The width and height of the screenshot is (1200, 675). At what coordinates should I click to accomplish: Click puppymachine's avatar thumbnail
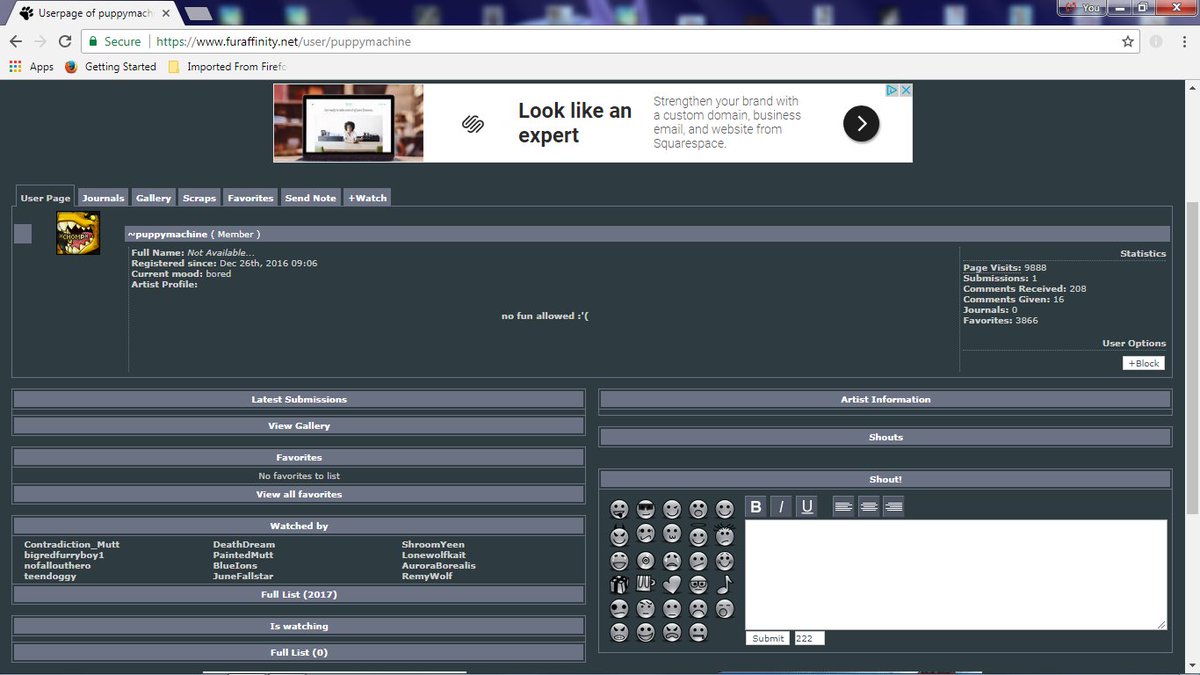[78, 233]
